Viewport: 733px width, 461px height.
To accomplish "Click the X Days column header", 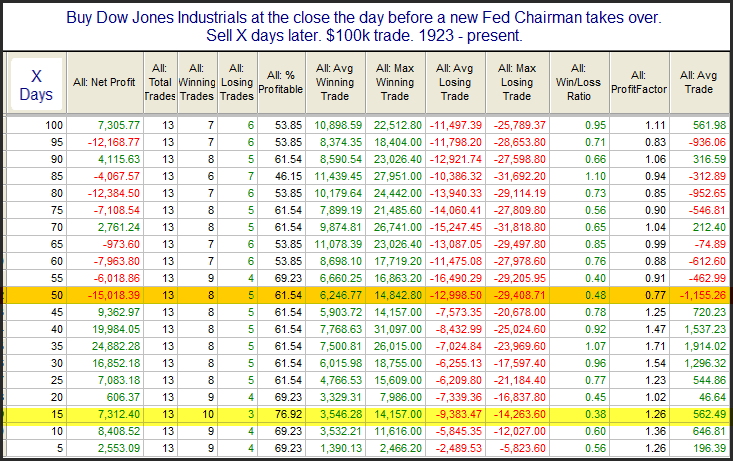I will point(36,85).
